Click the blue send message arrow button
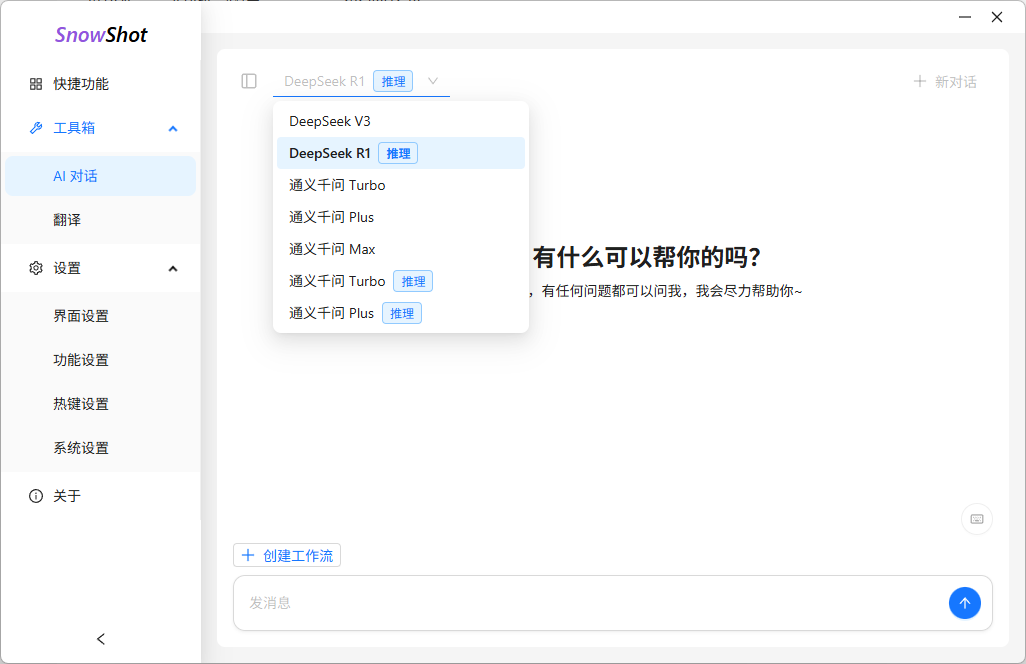 [x=964, y=603]
